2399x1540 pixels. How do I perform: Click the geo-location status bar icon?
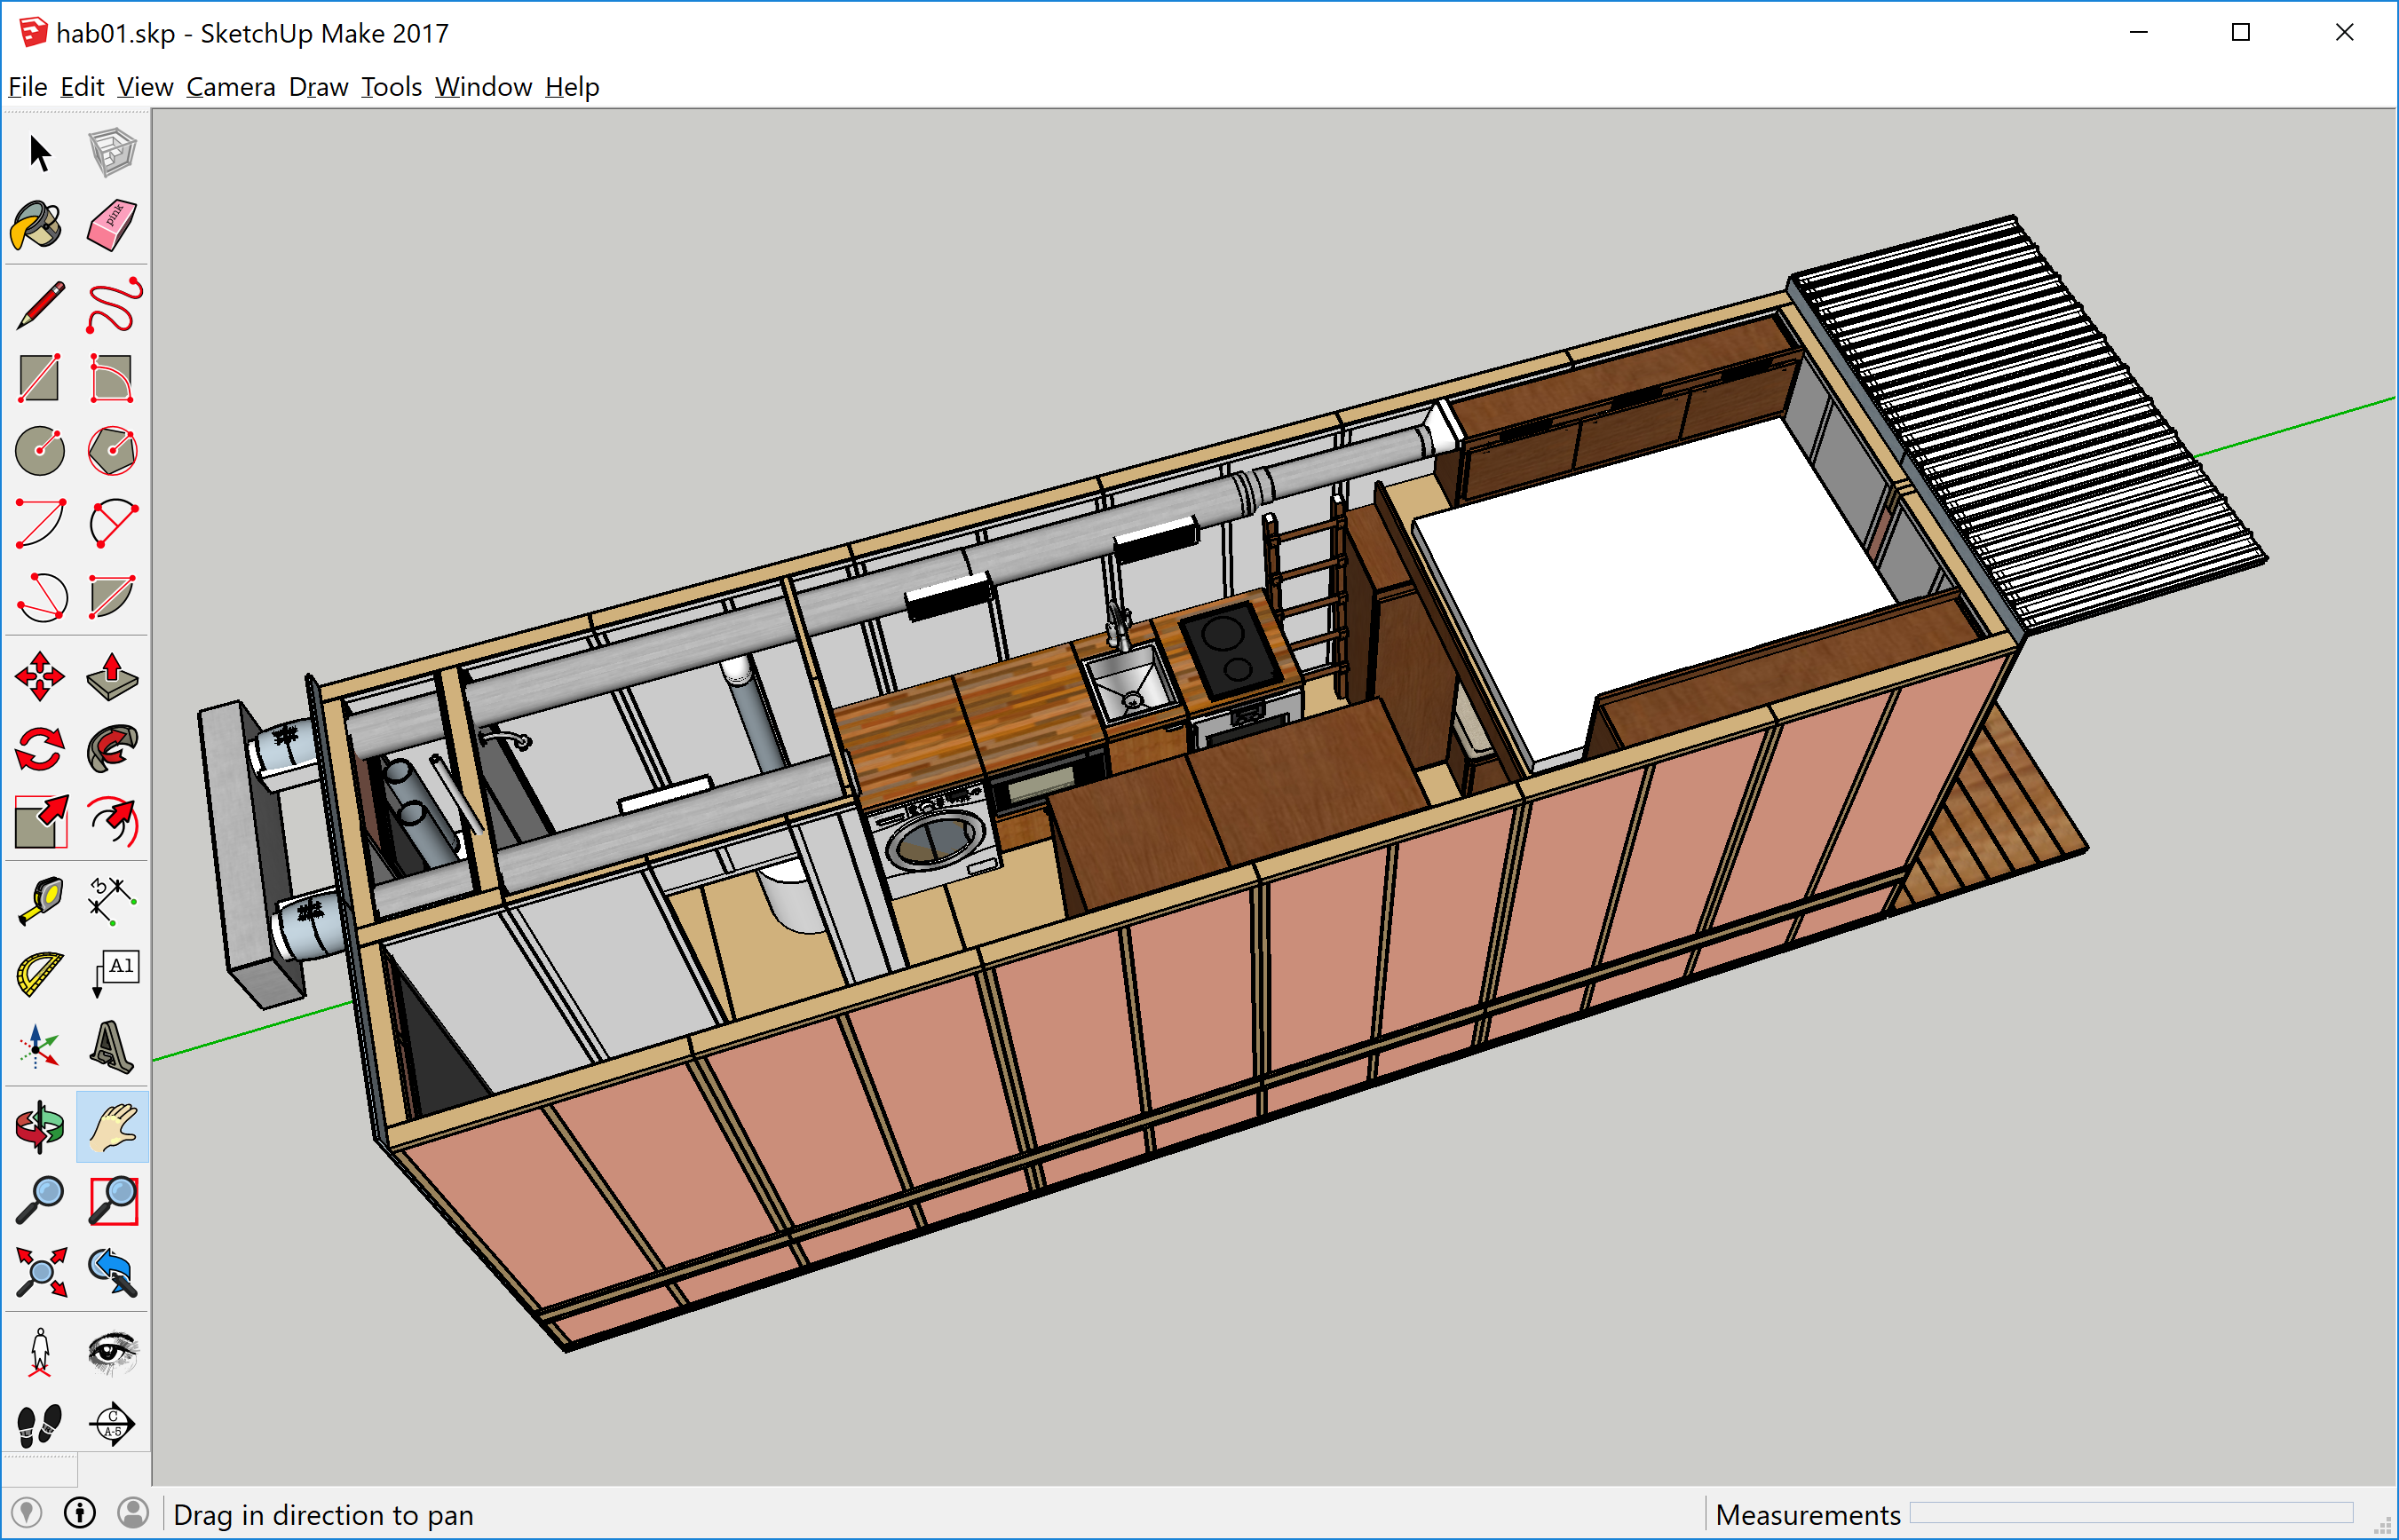pos(26,1513)
